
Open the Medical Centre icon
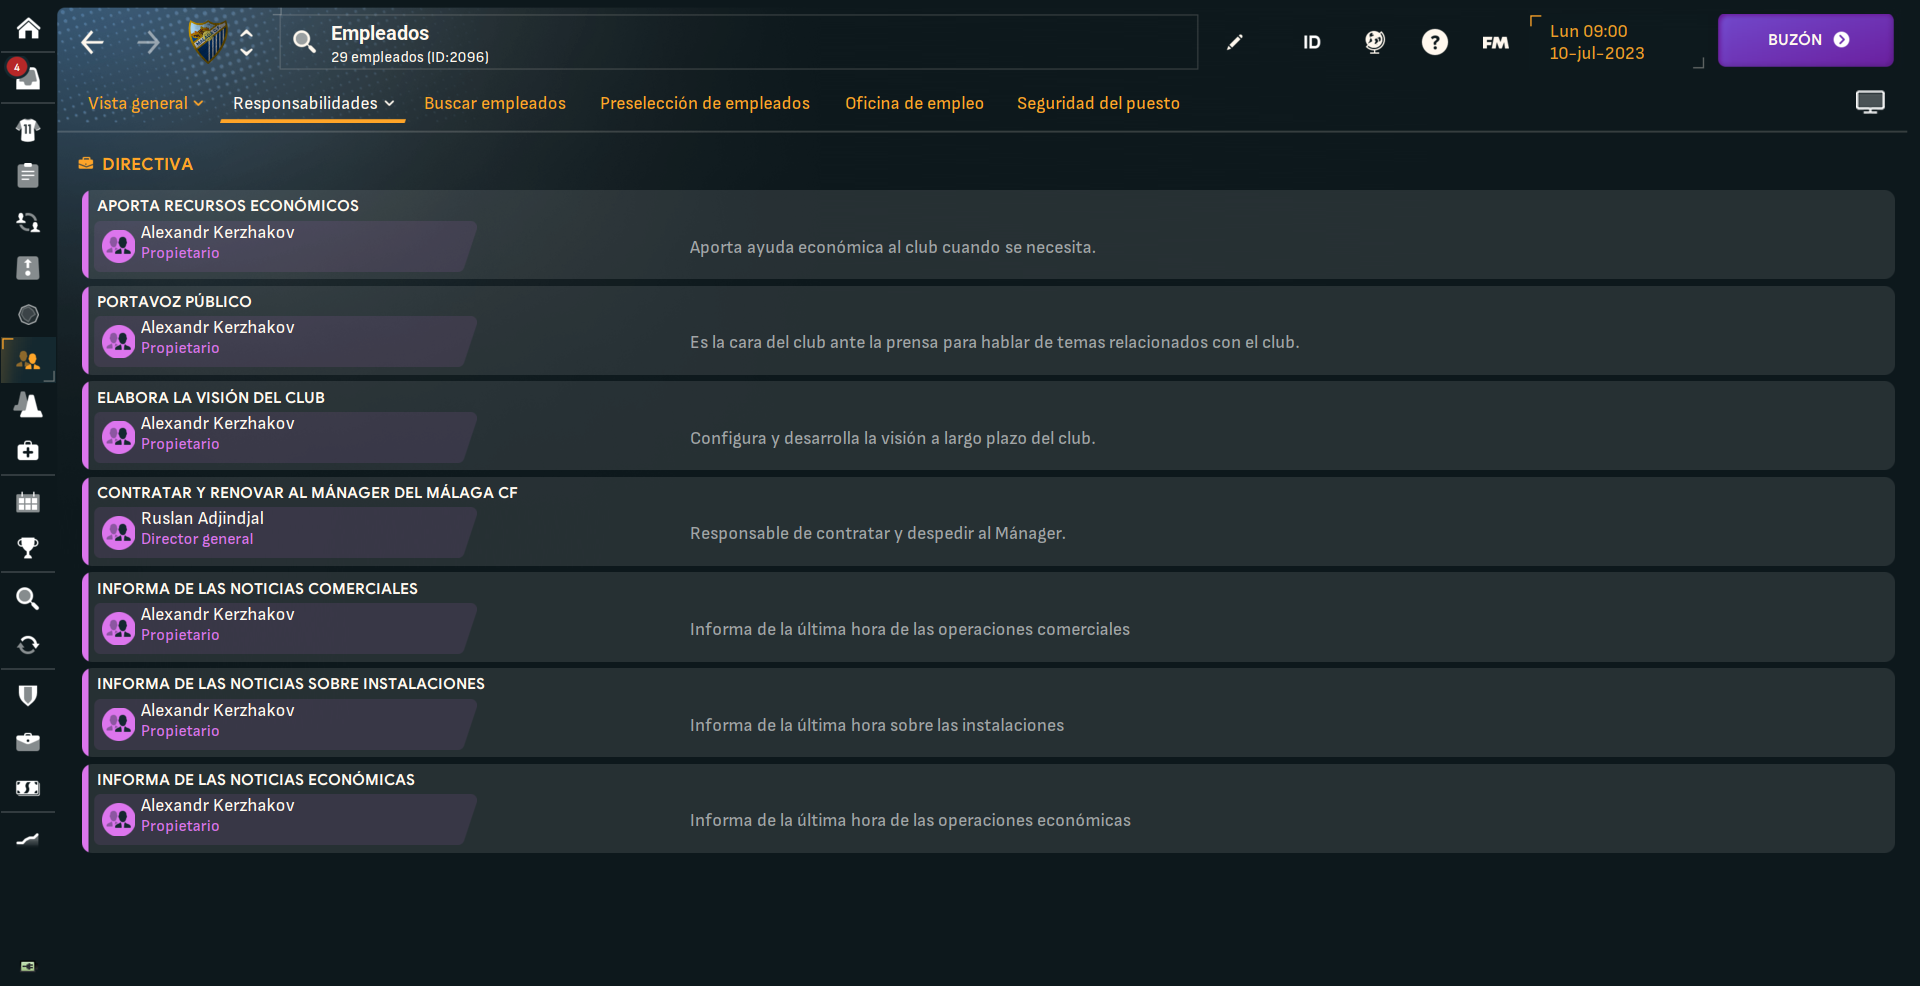(28, 451)
